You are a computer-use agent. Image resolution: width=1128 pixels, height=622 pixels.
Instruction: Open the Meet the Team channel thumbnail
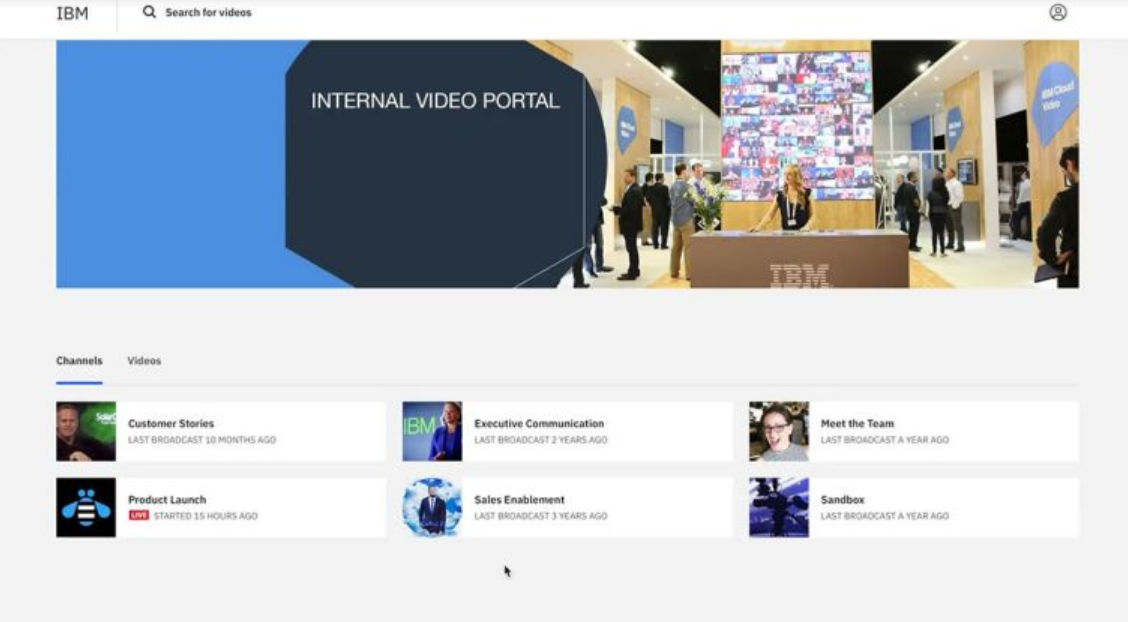(779, 431)
